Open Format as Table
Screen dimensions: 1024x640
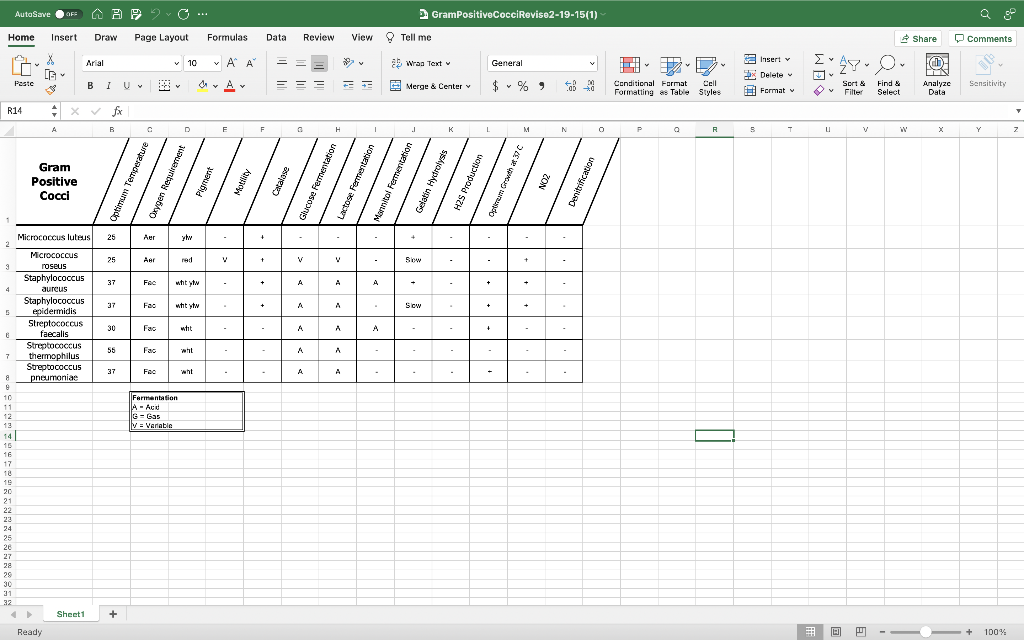click(x=674, y=76)
